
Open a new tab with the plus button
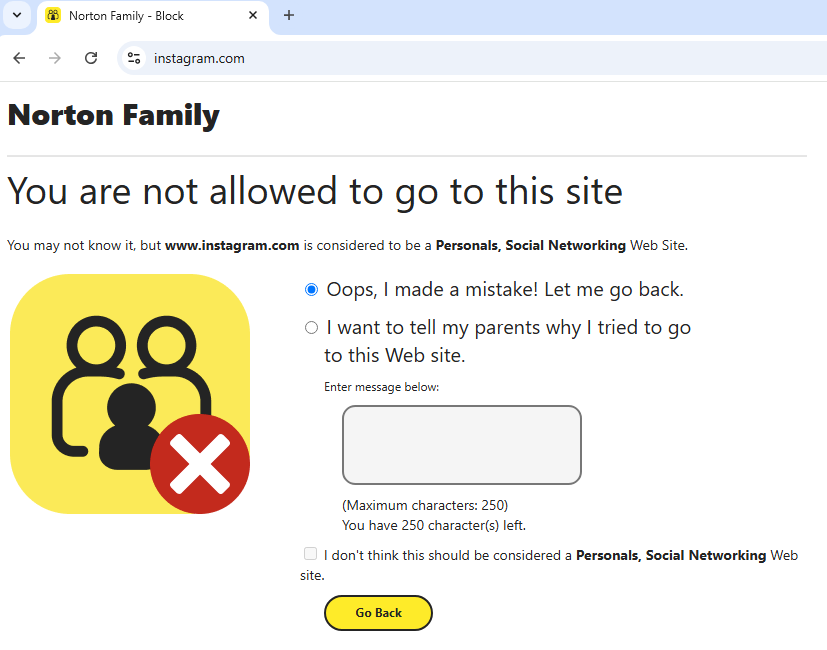coord(289,15)
